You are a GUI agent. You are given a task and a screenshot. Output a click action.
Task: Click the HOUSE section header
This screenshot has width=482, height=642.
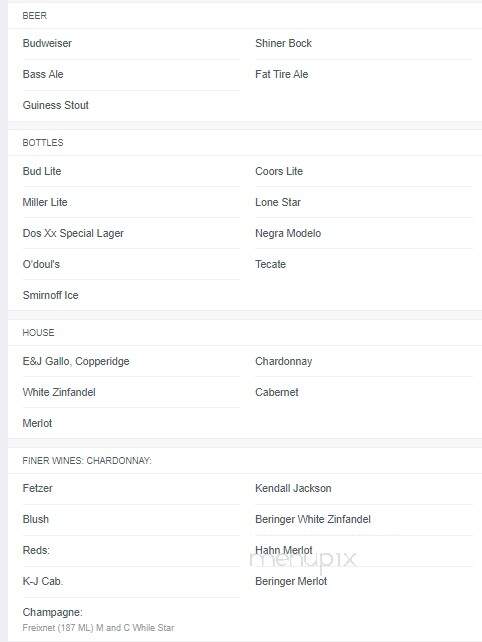tap(38, 332)
